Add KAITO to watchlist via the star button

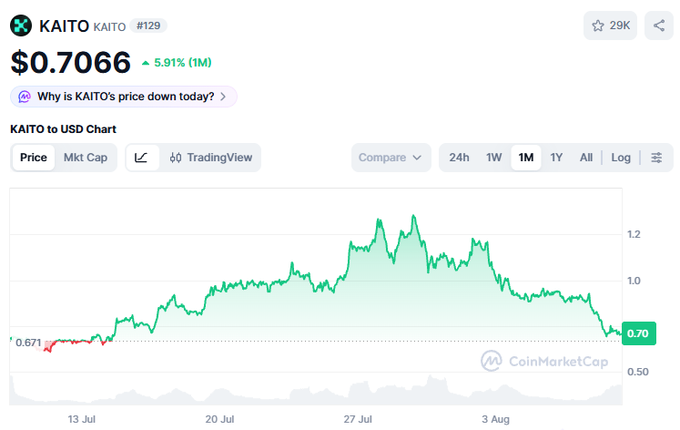point(610,26)
